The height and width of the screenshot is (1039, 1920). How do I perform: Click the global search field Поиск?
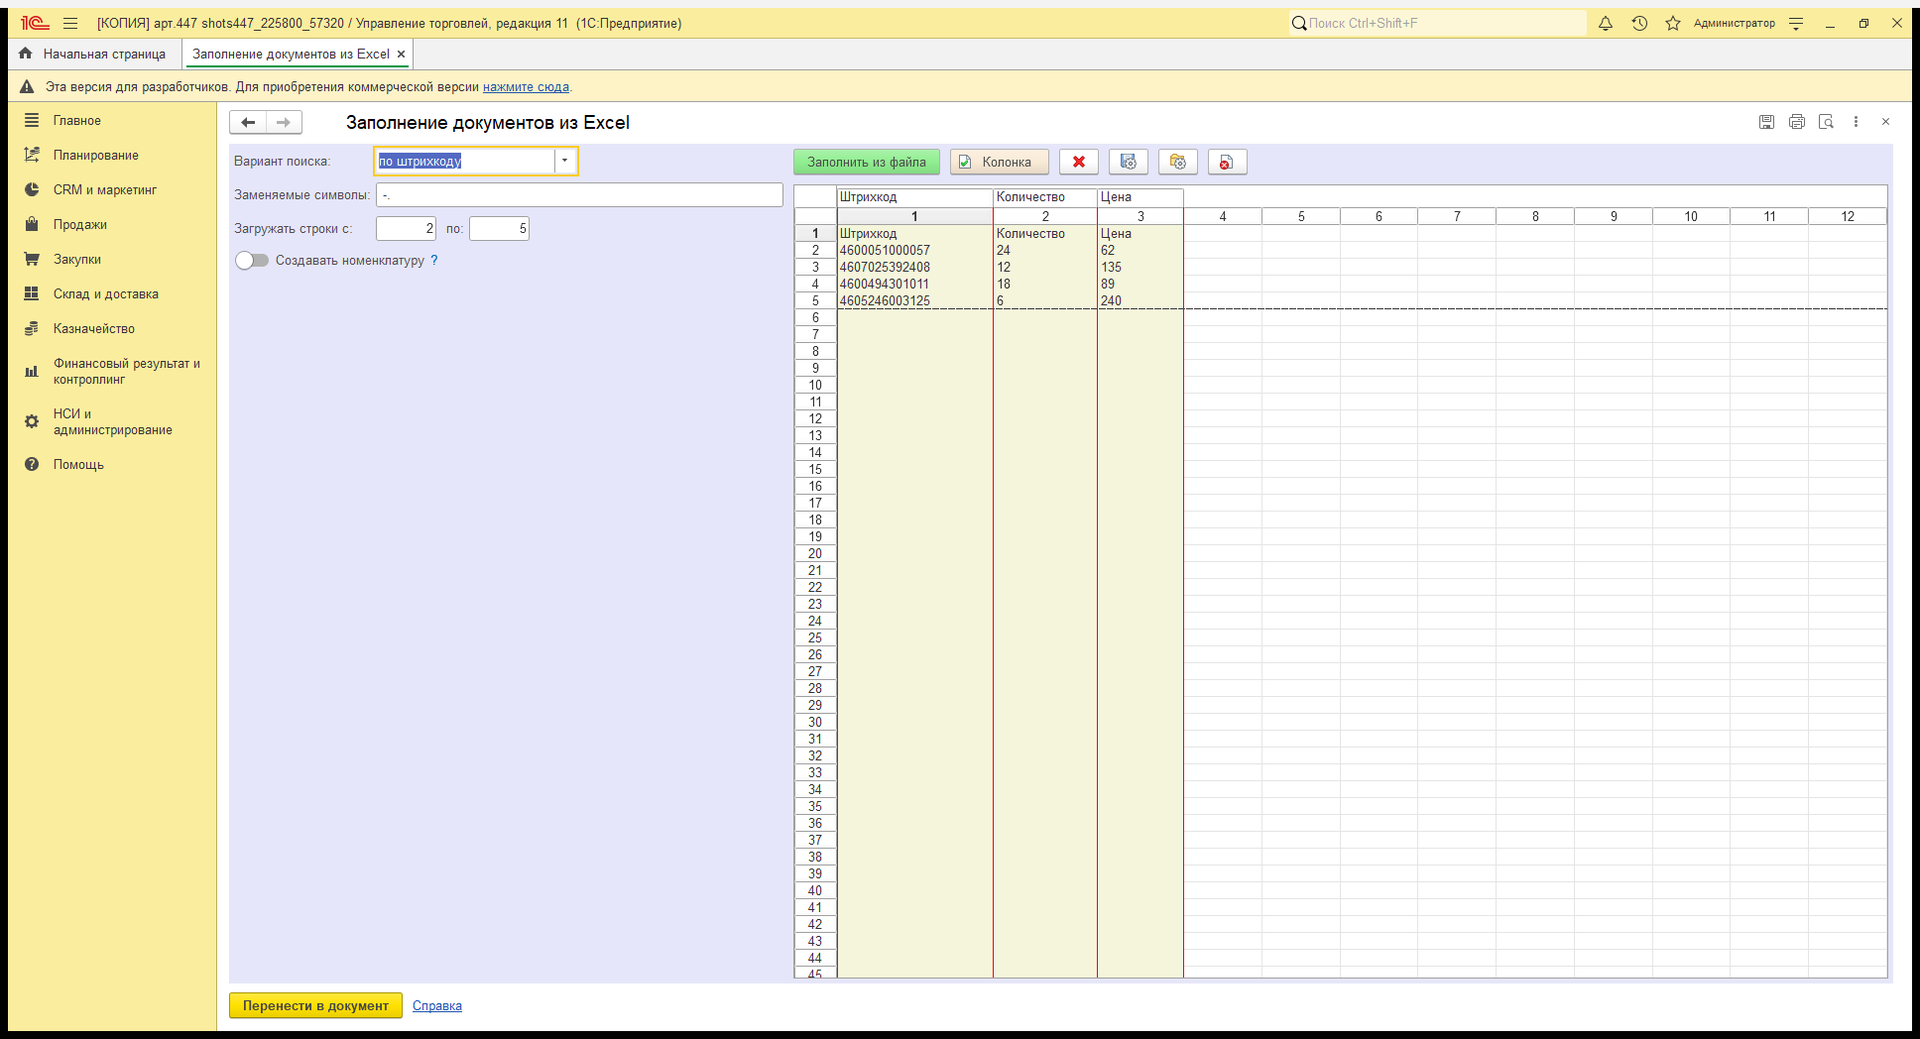[x=1438, y=23]
